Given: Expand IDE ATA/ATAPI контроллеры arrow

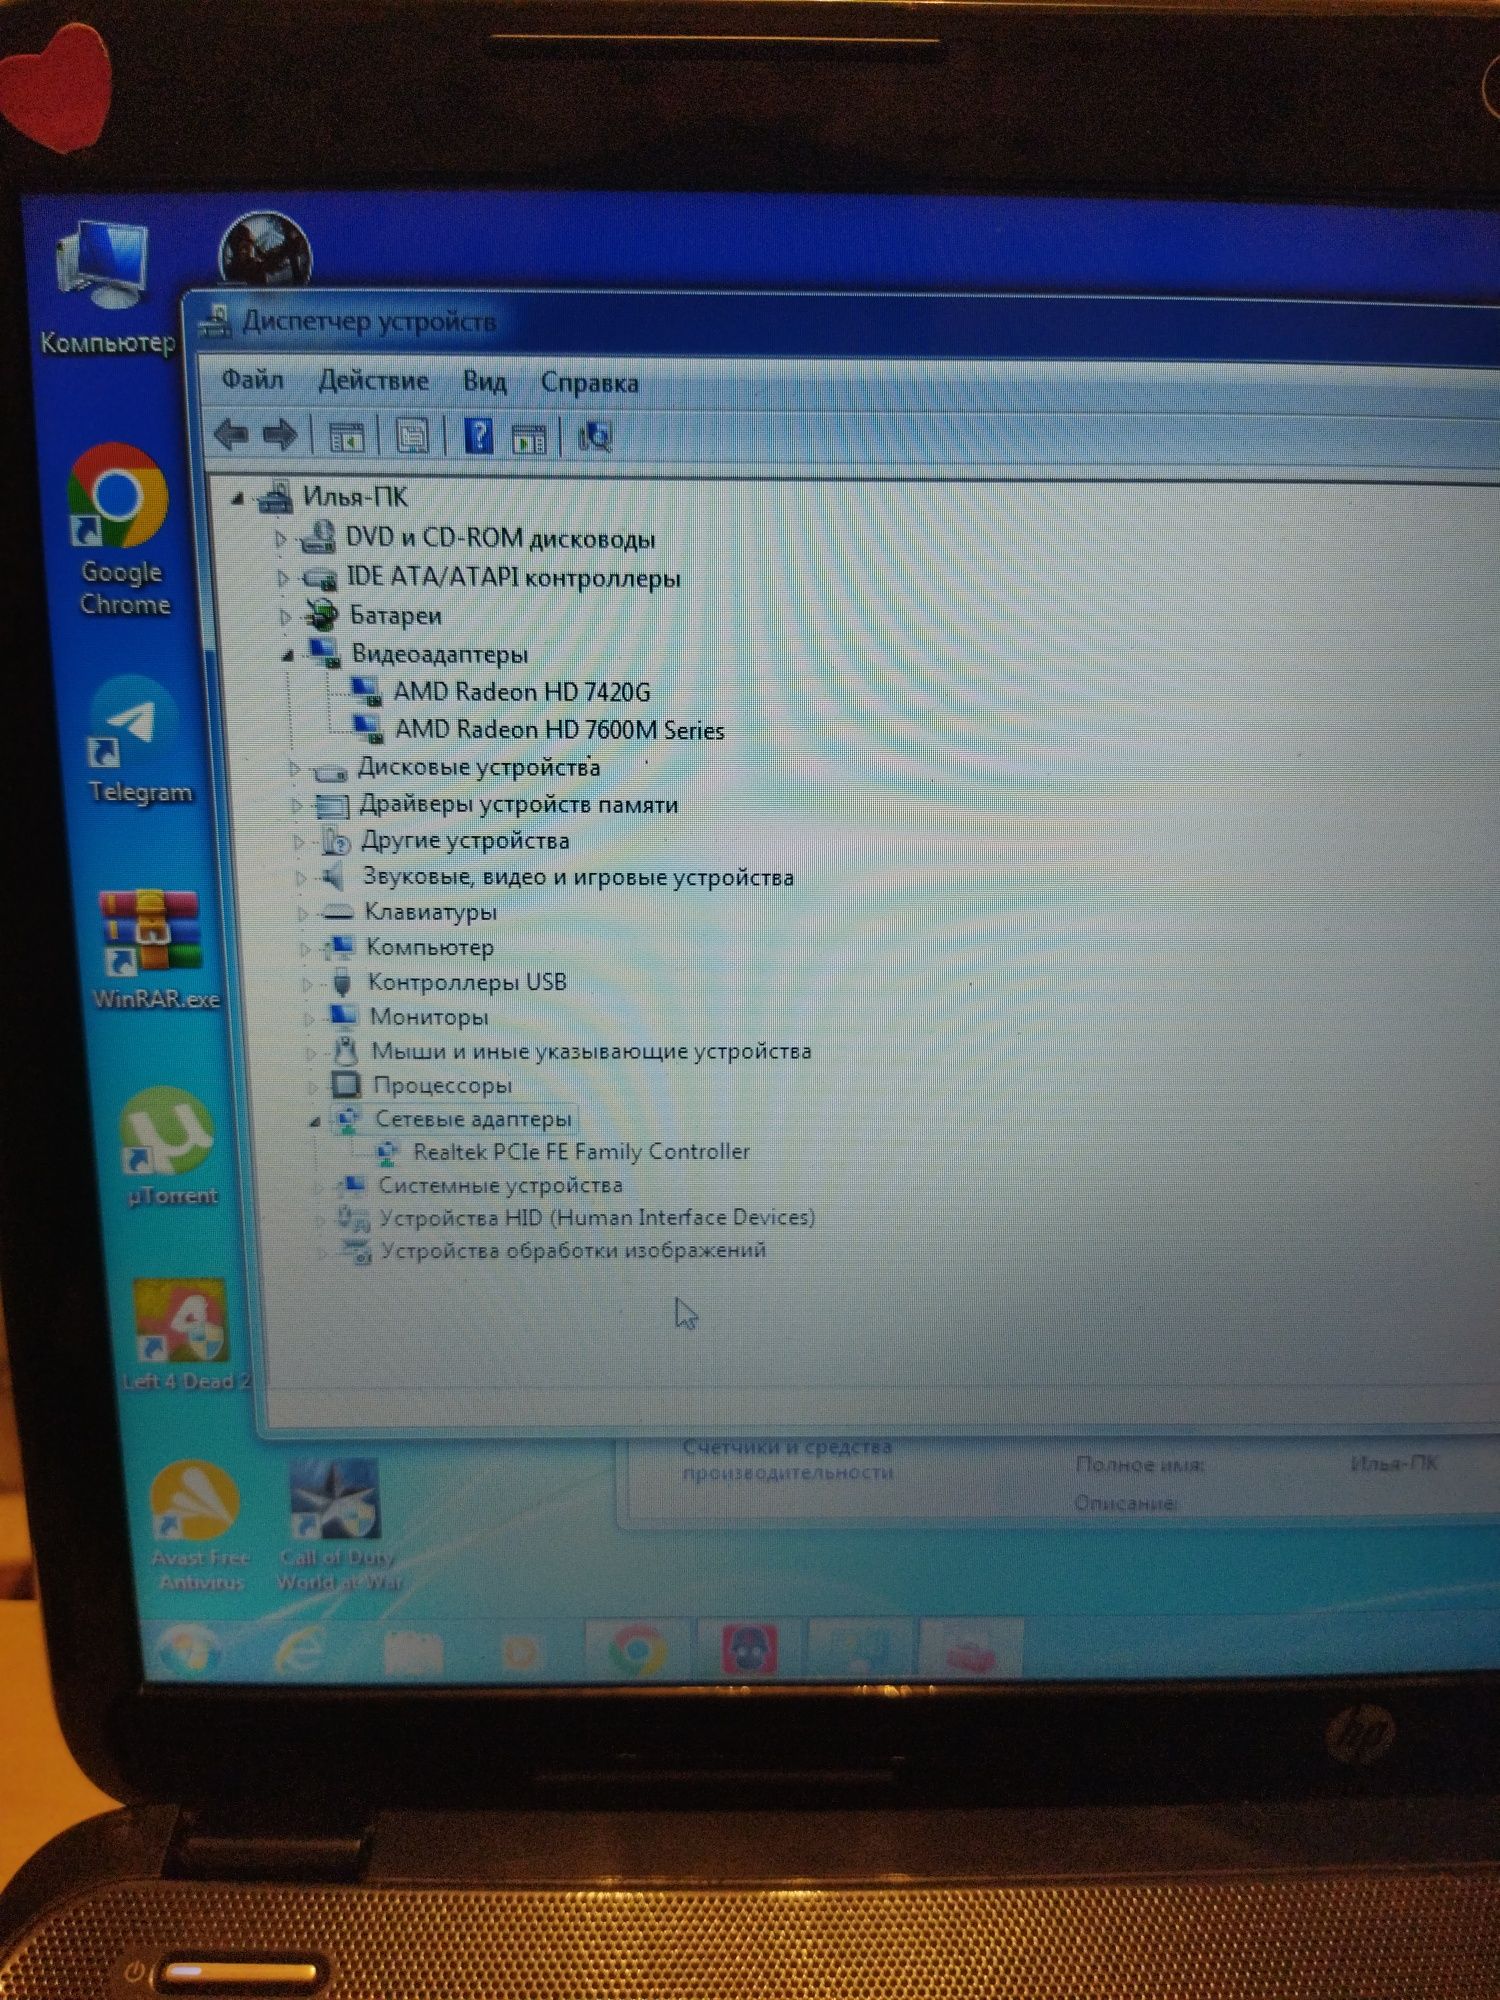Looking at the screenshot, I should tap(283, 578).
